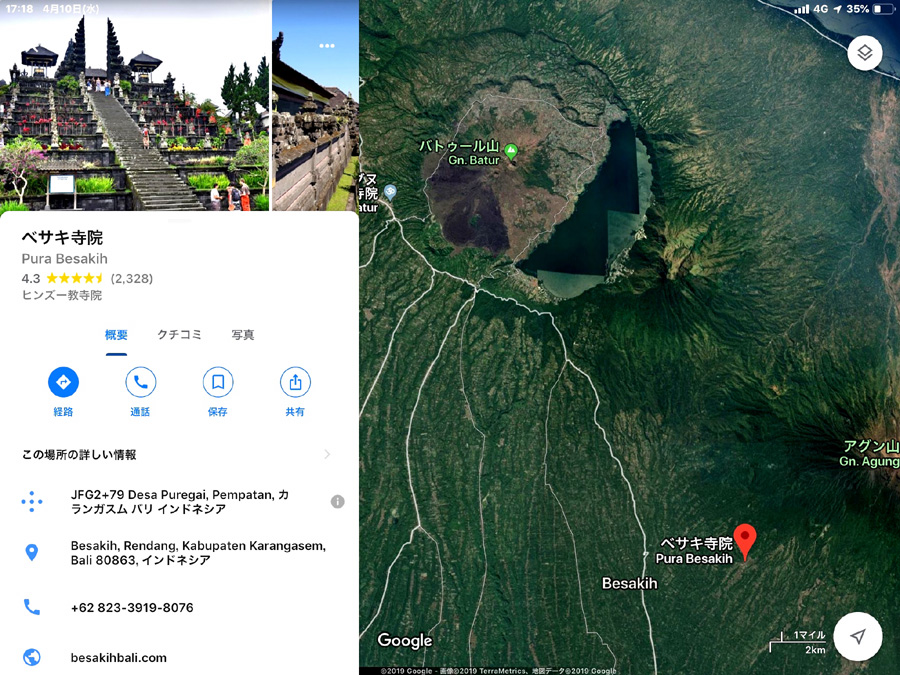The image size is (900, 675).
Task: Tap the 共有 share icon
Action: click(295, 382)
